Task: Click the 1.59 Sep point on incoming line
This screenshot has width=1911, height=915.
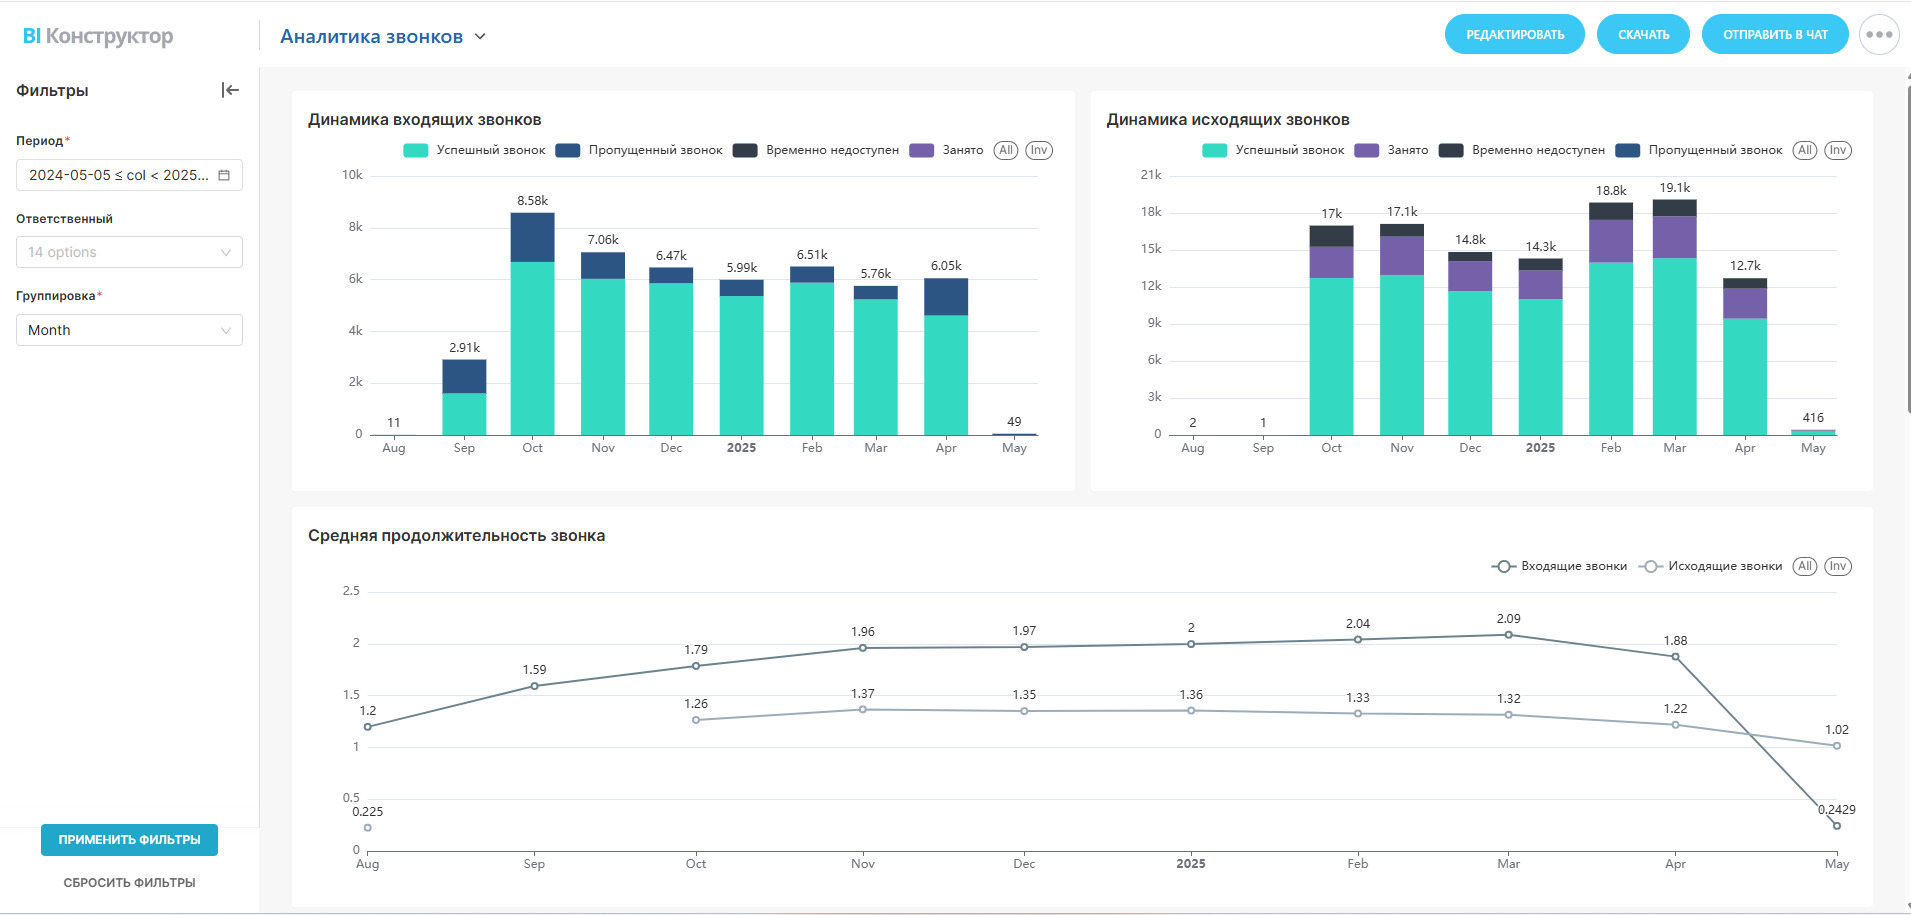Action: point(534,686)
